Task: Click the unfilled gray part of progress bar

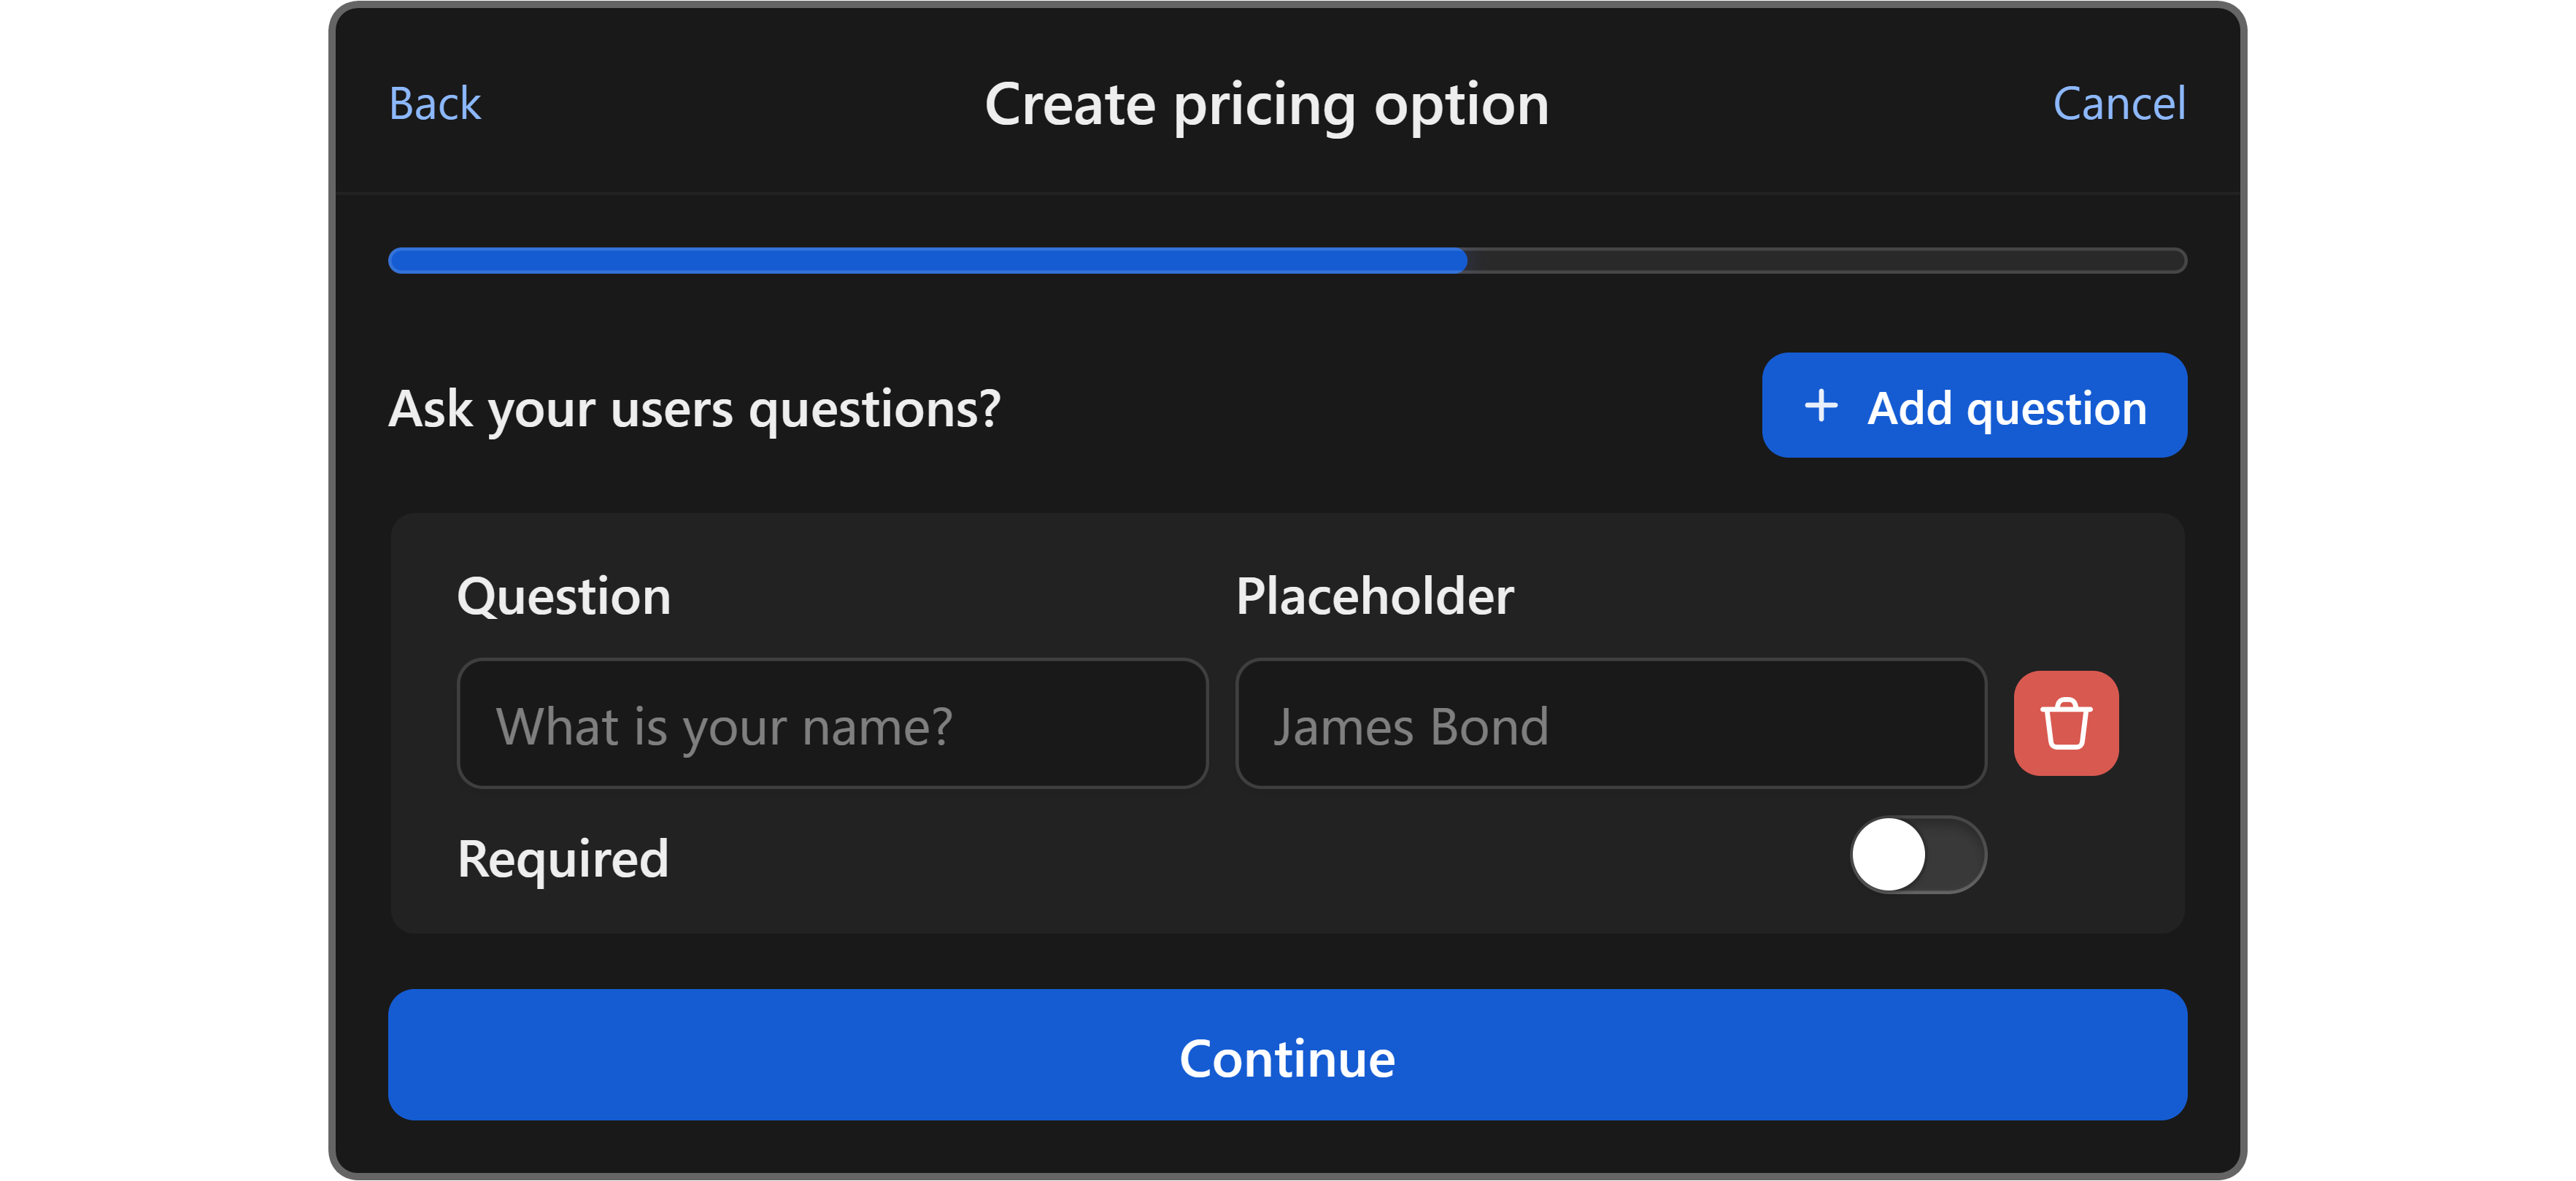Action: point(1826,261)
